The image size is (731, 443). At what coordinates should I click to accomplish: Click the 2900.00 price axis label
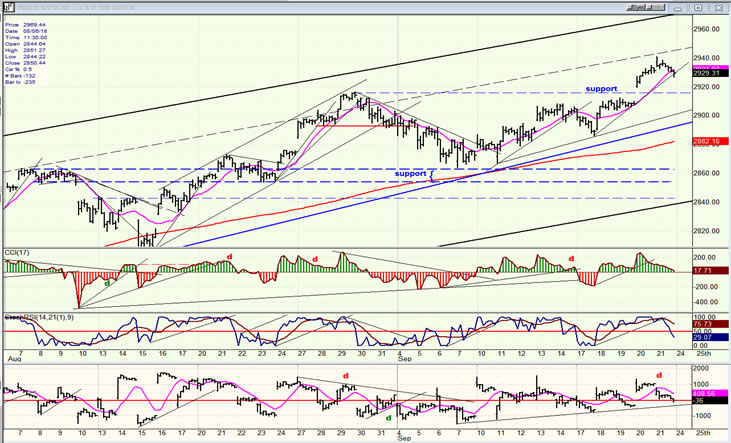(x=709, y=115)
